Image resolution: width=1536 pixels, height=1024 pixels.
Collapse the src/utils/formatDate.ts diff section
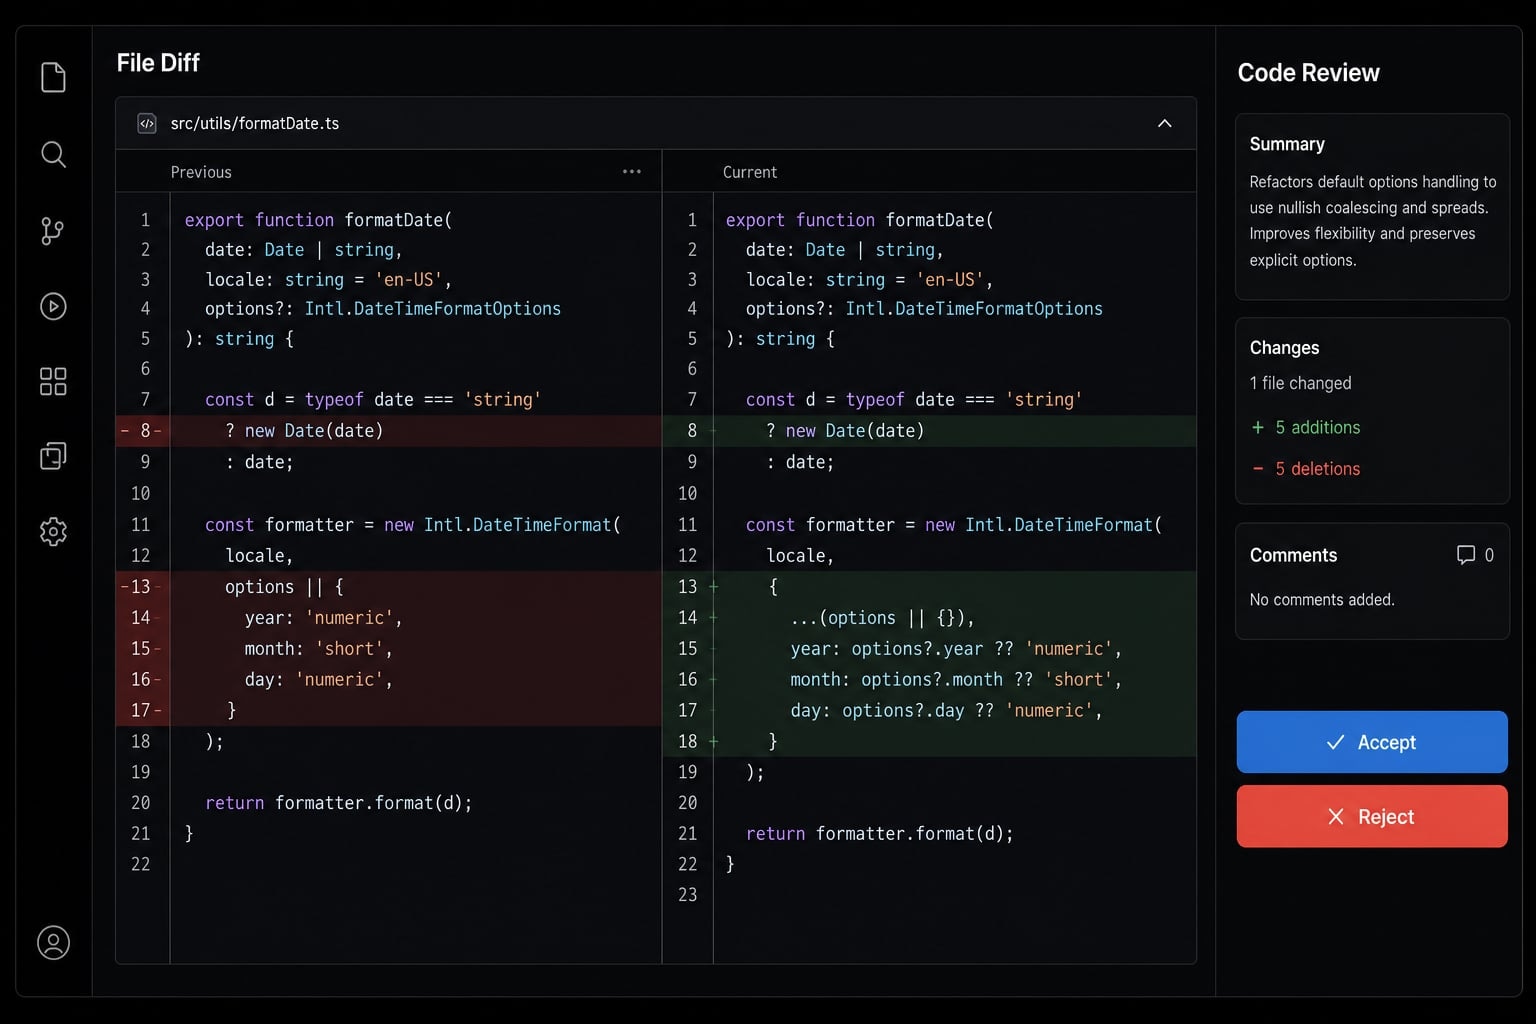[1164, 123]
